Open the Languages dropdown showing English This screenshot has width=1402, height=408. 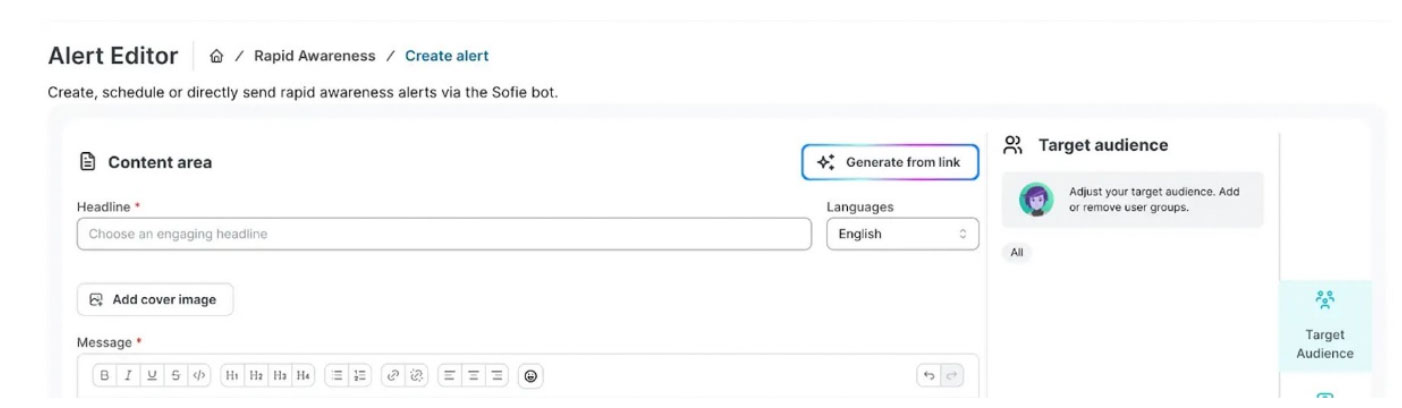(902, 234)
